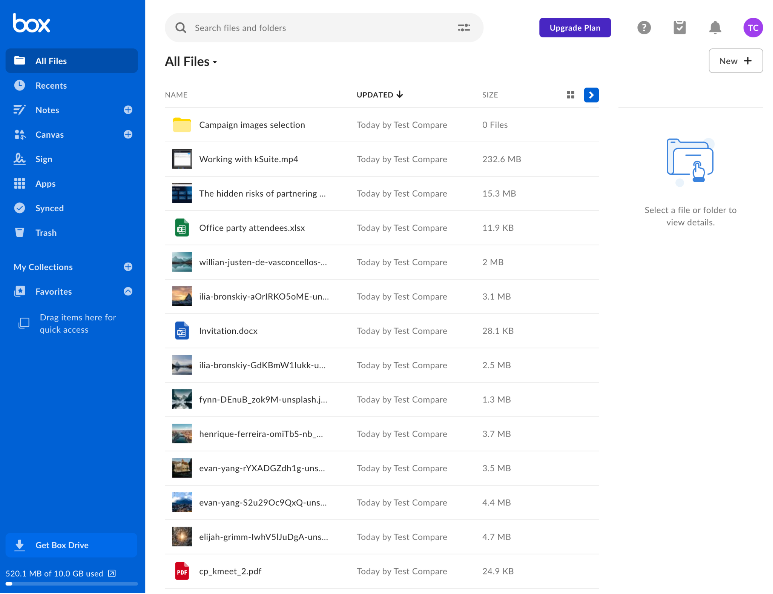Add a new collection with plus icon

pyautogui.click(x=128, y=267)
